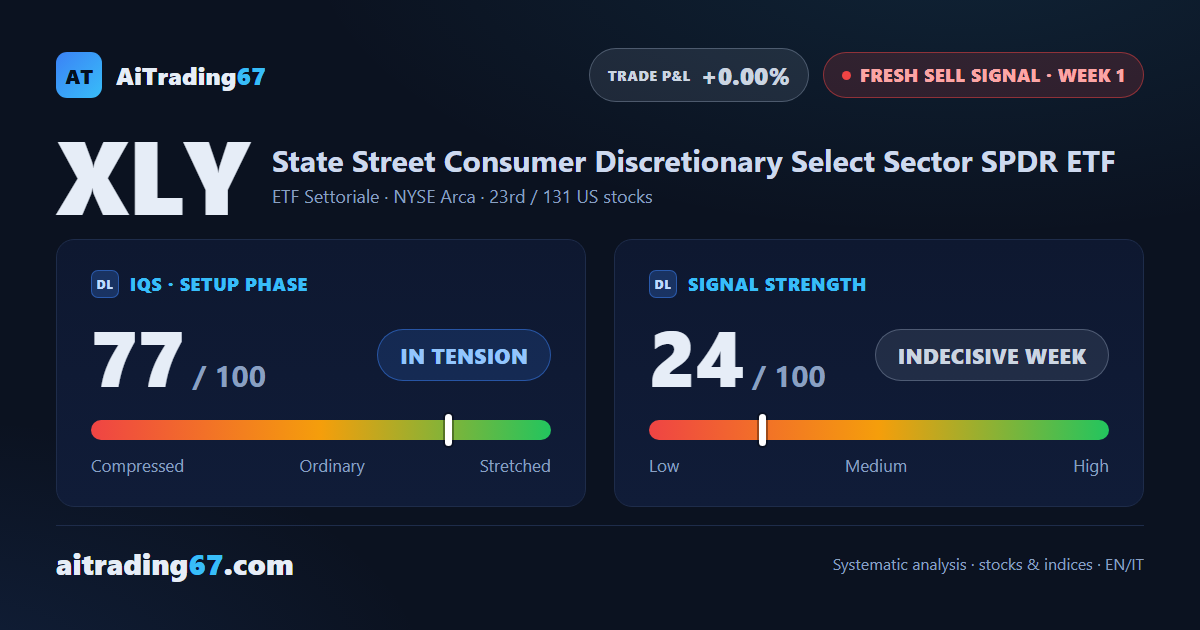The image size is (1200, 630).
Task: Click the Compressed label under IQS gauge
Action: tap(137, 466)
